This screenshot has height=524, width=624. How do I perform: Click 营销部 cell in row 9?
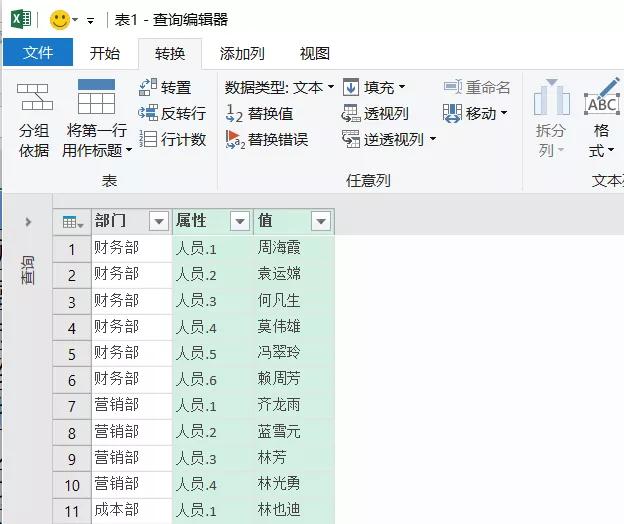coord(132,458)
